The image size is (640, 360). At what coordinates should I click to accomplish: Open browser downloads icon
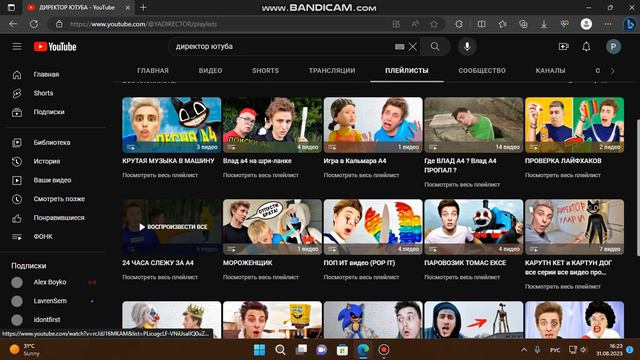[544, 24]
